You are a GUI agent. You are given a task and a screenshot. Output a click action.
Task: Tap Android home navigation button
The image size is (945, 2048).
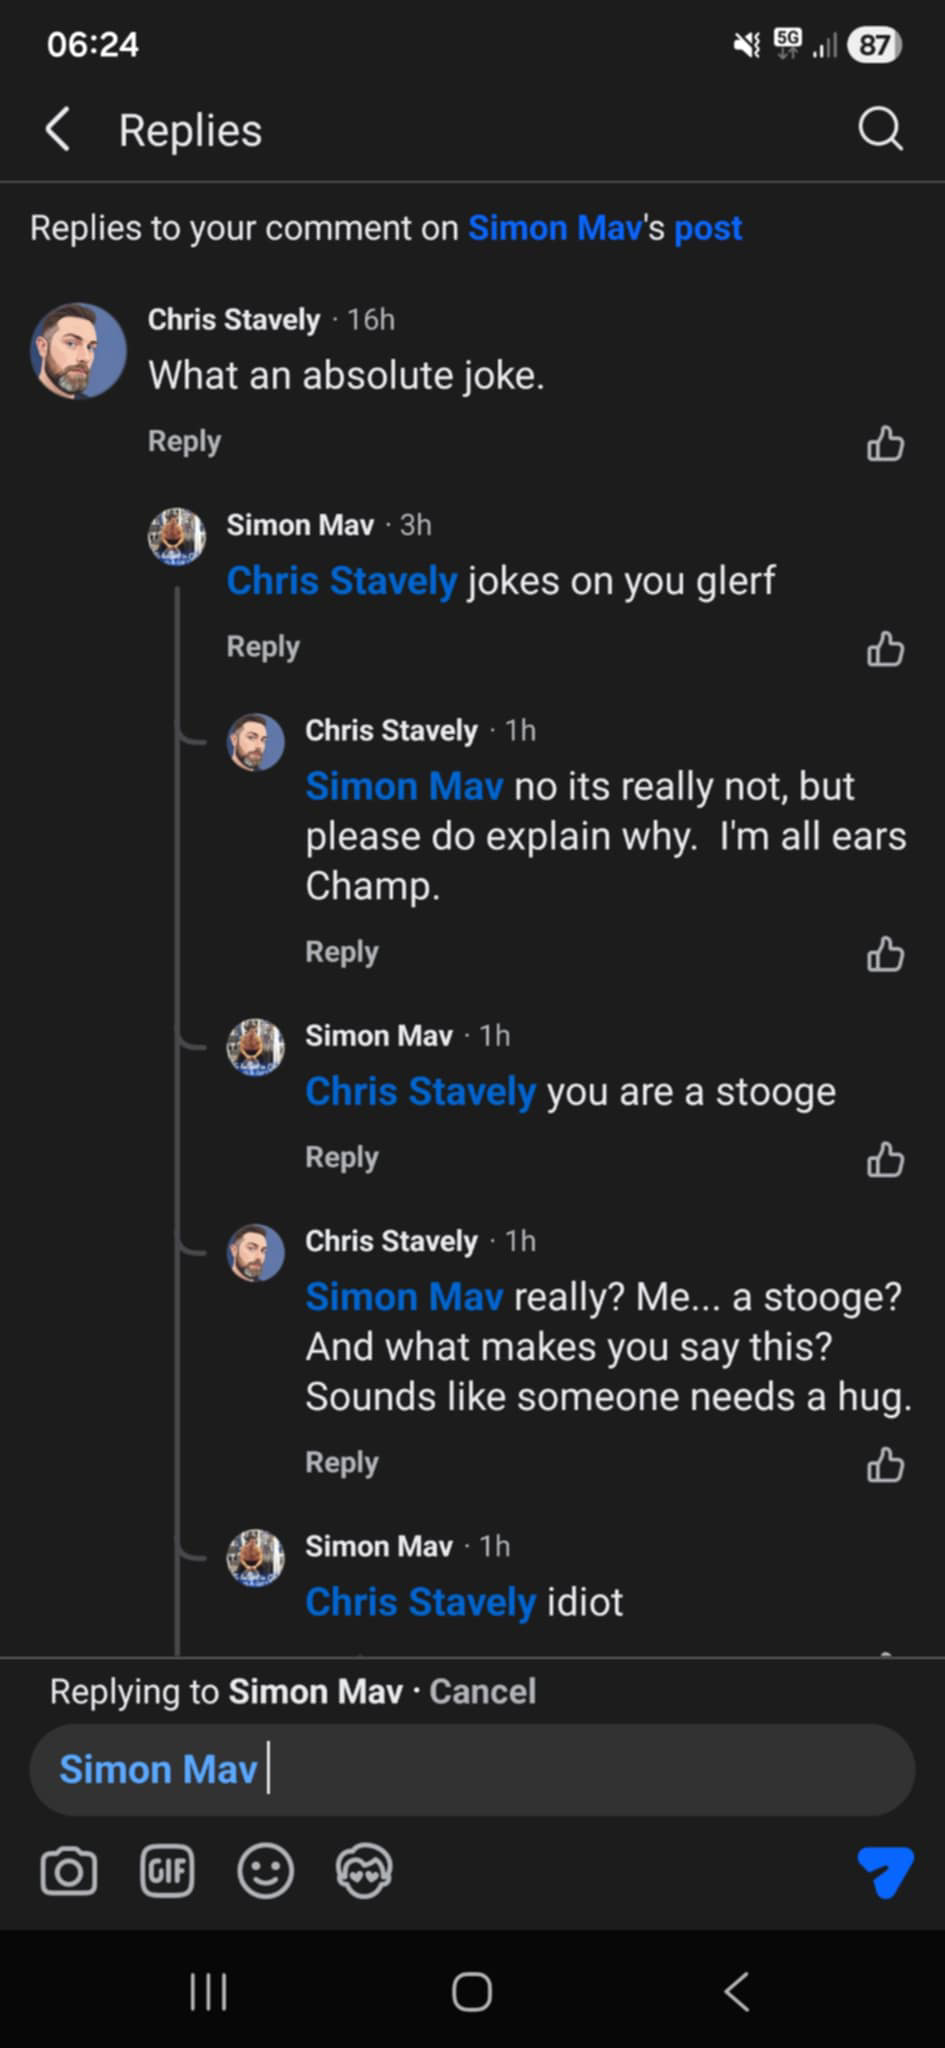click(x=472, y=1991)
